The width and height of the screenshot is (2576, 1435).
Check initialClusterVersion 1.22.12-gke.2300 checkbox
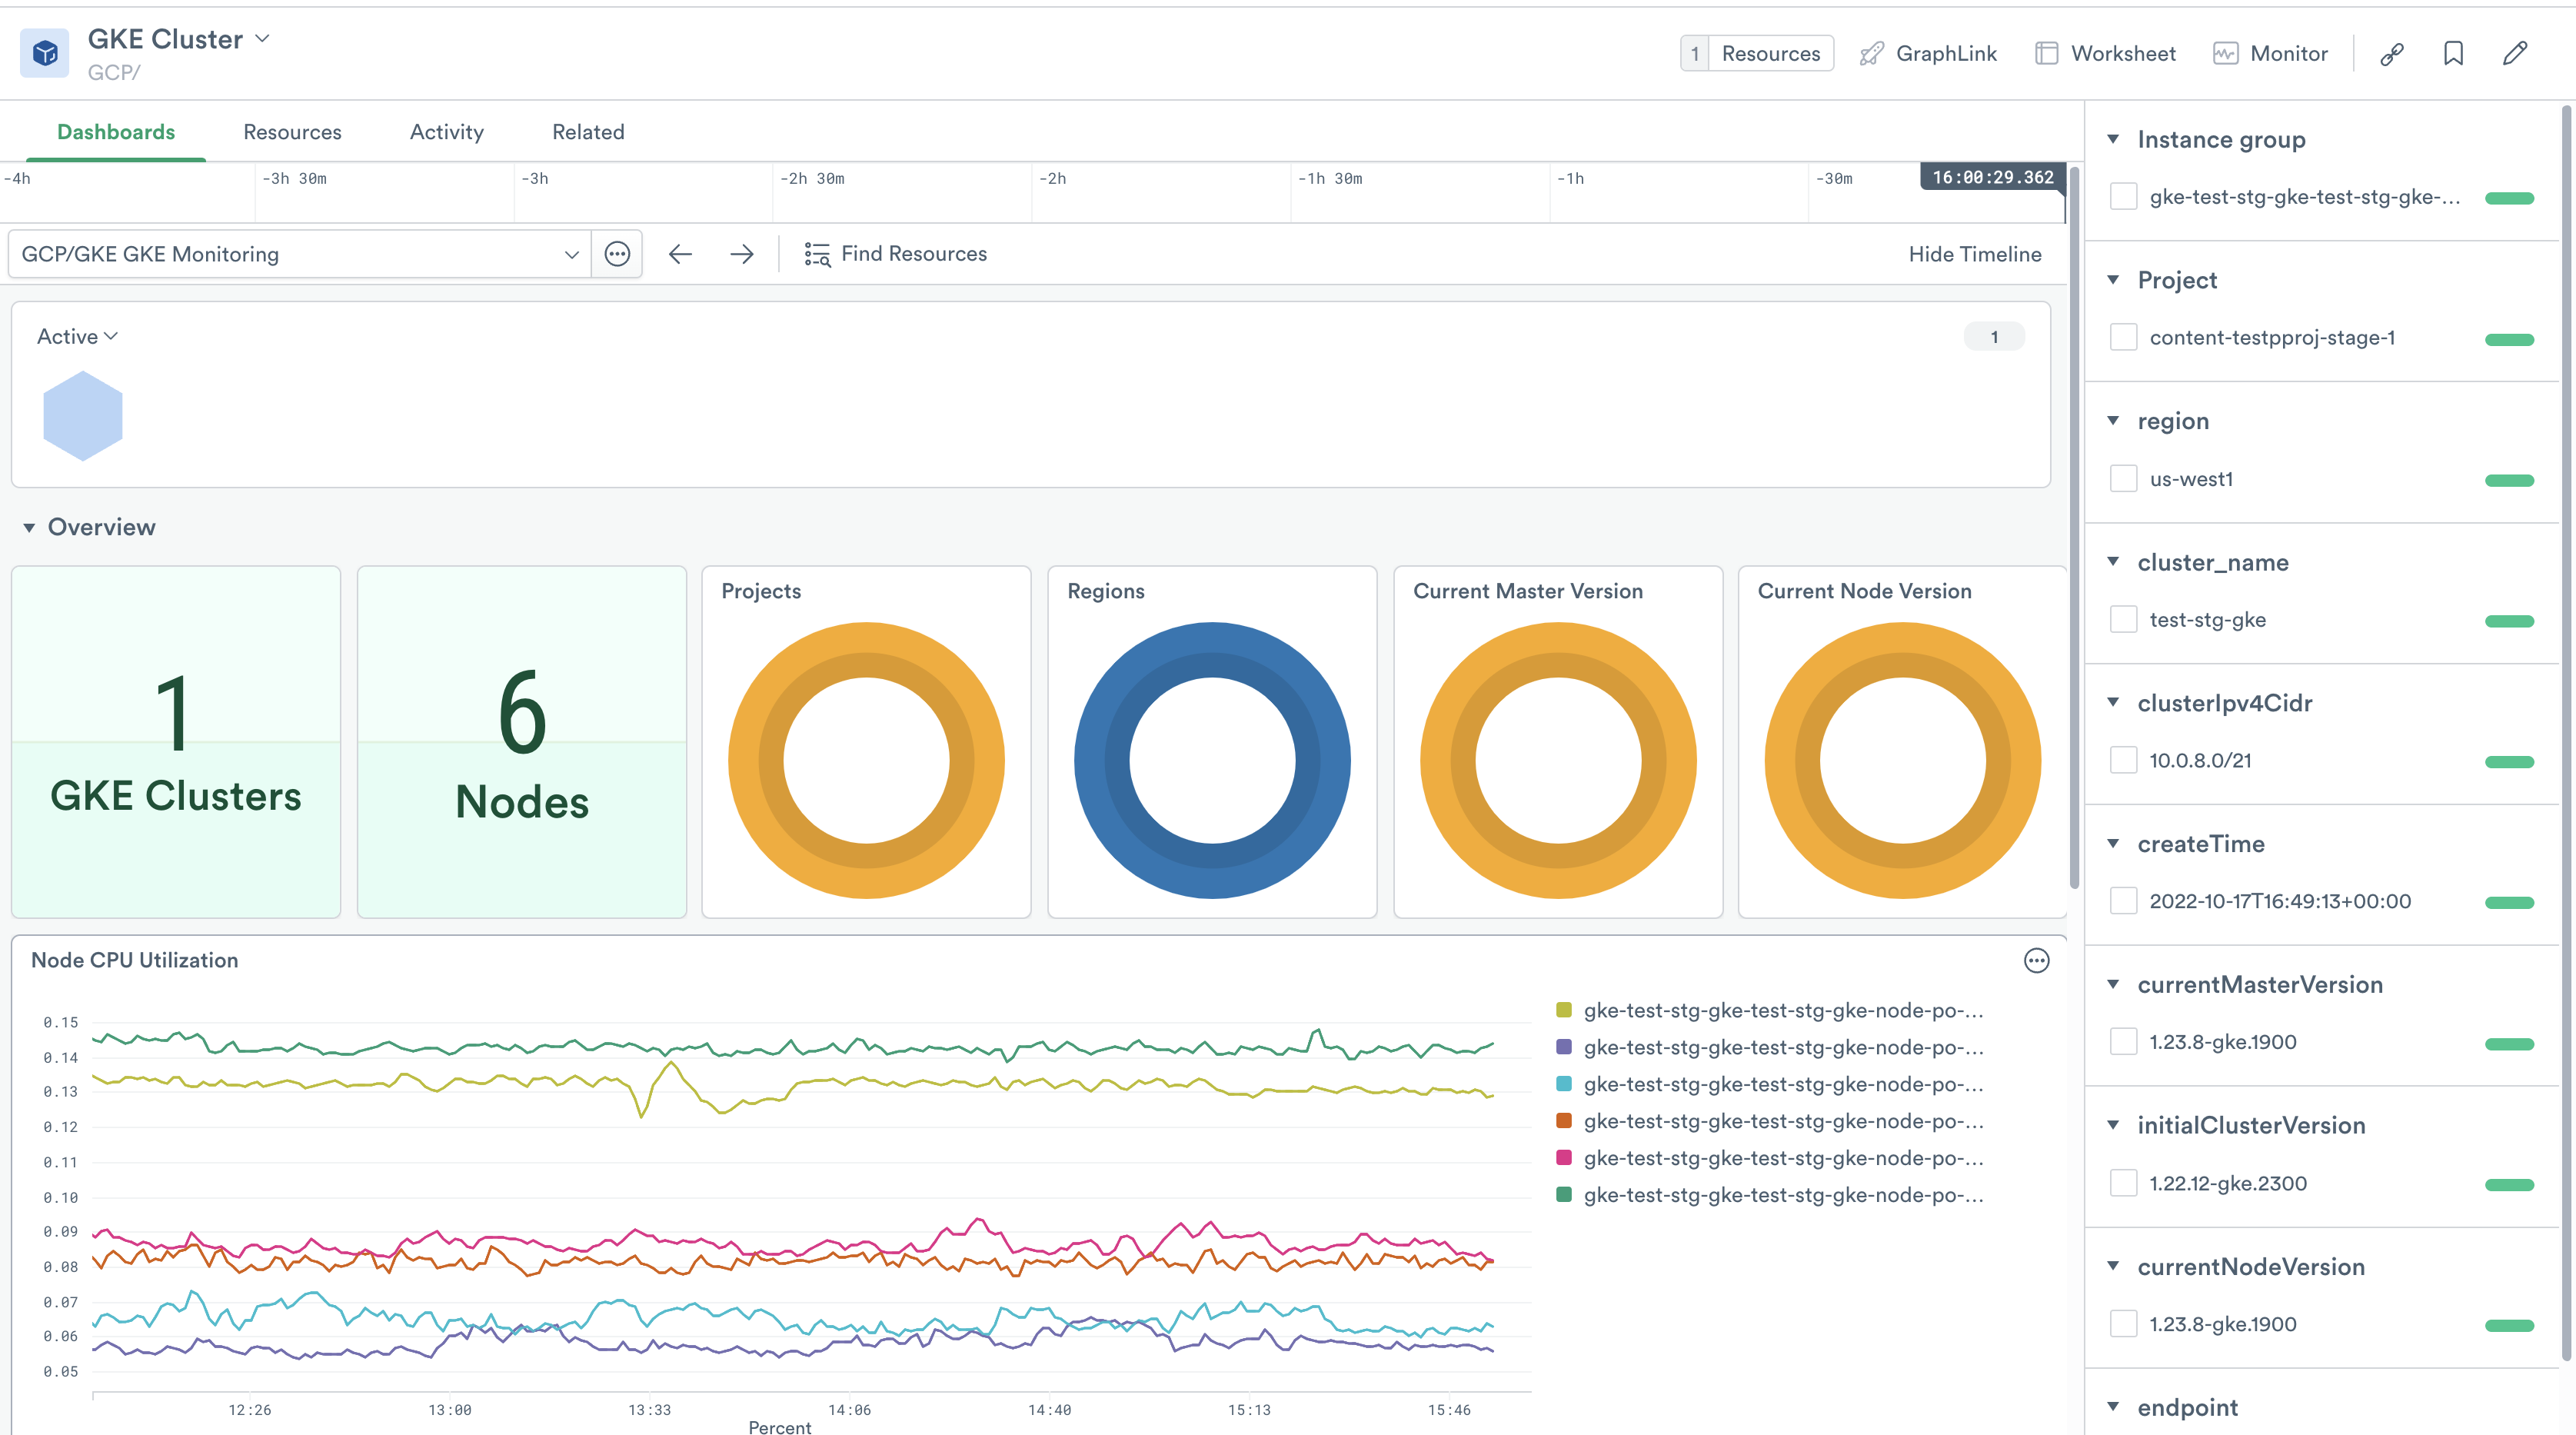(x=2123, y=1184)
